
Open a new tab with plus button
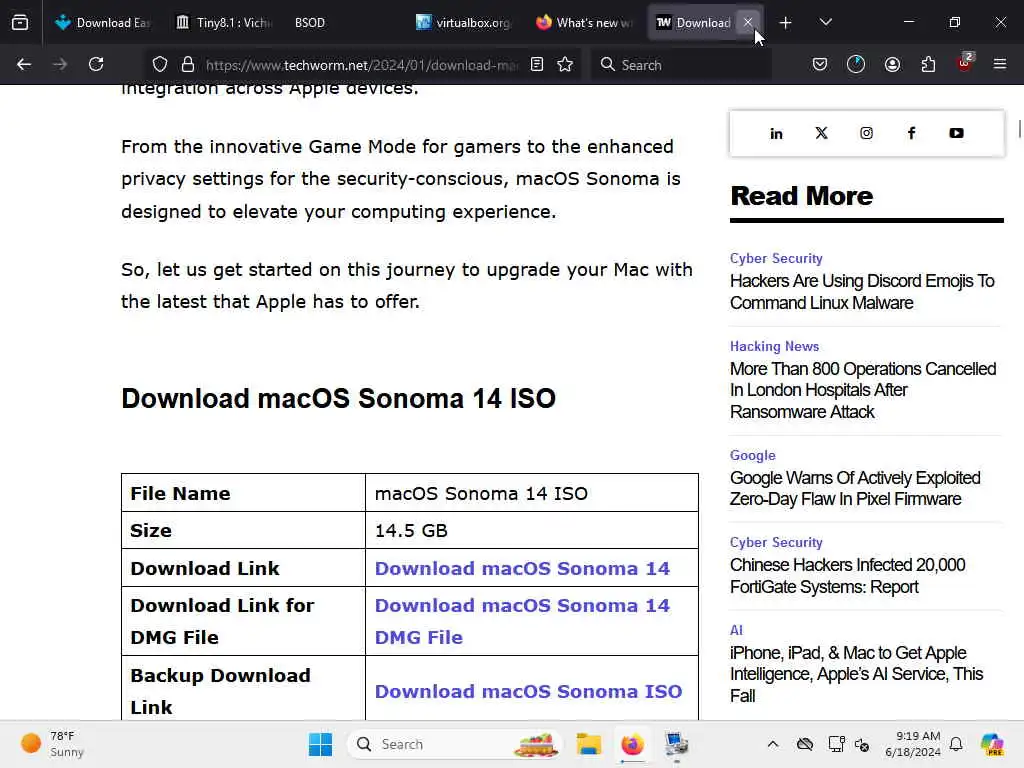pyautogui.click(x=786, y=23)
